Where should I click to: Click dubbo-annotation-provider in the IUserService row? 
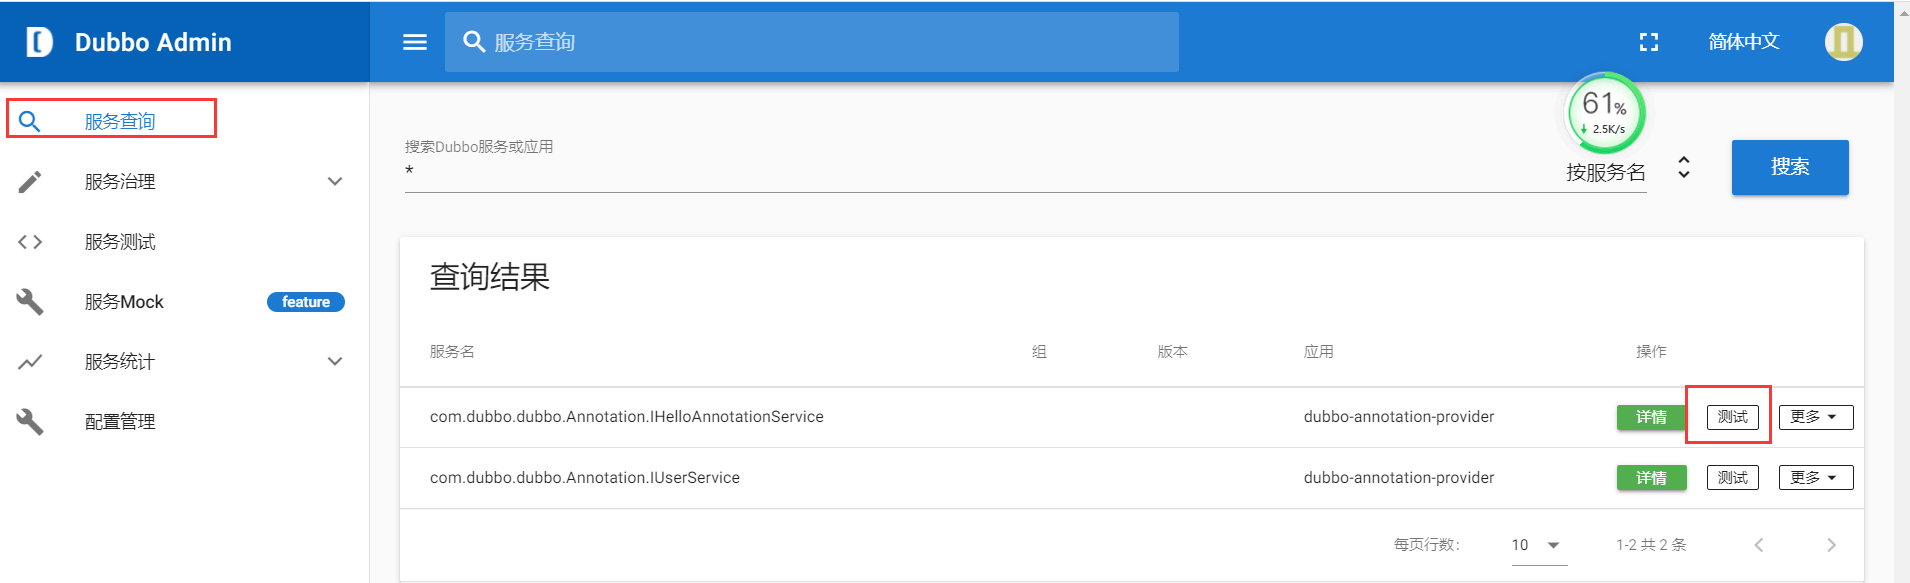[x=1399, y=478]
